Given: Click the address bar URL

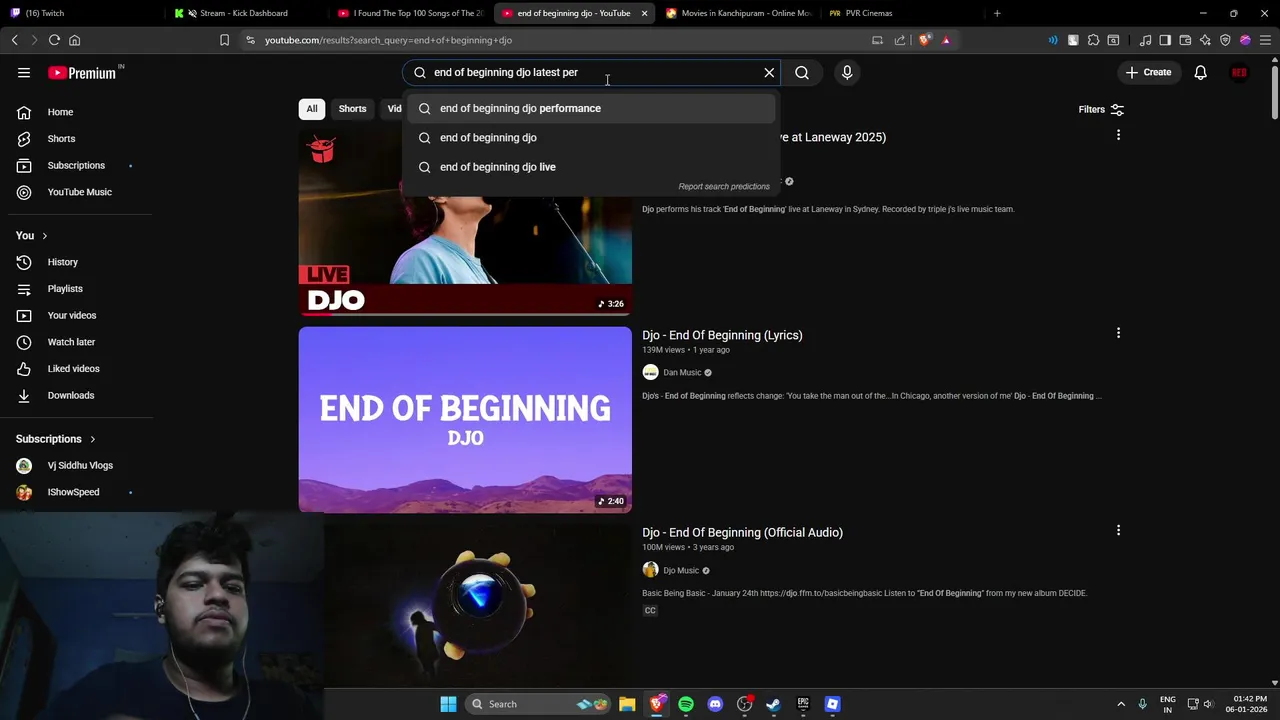Looking at the screenshot, I should 388,40.
